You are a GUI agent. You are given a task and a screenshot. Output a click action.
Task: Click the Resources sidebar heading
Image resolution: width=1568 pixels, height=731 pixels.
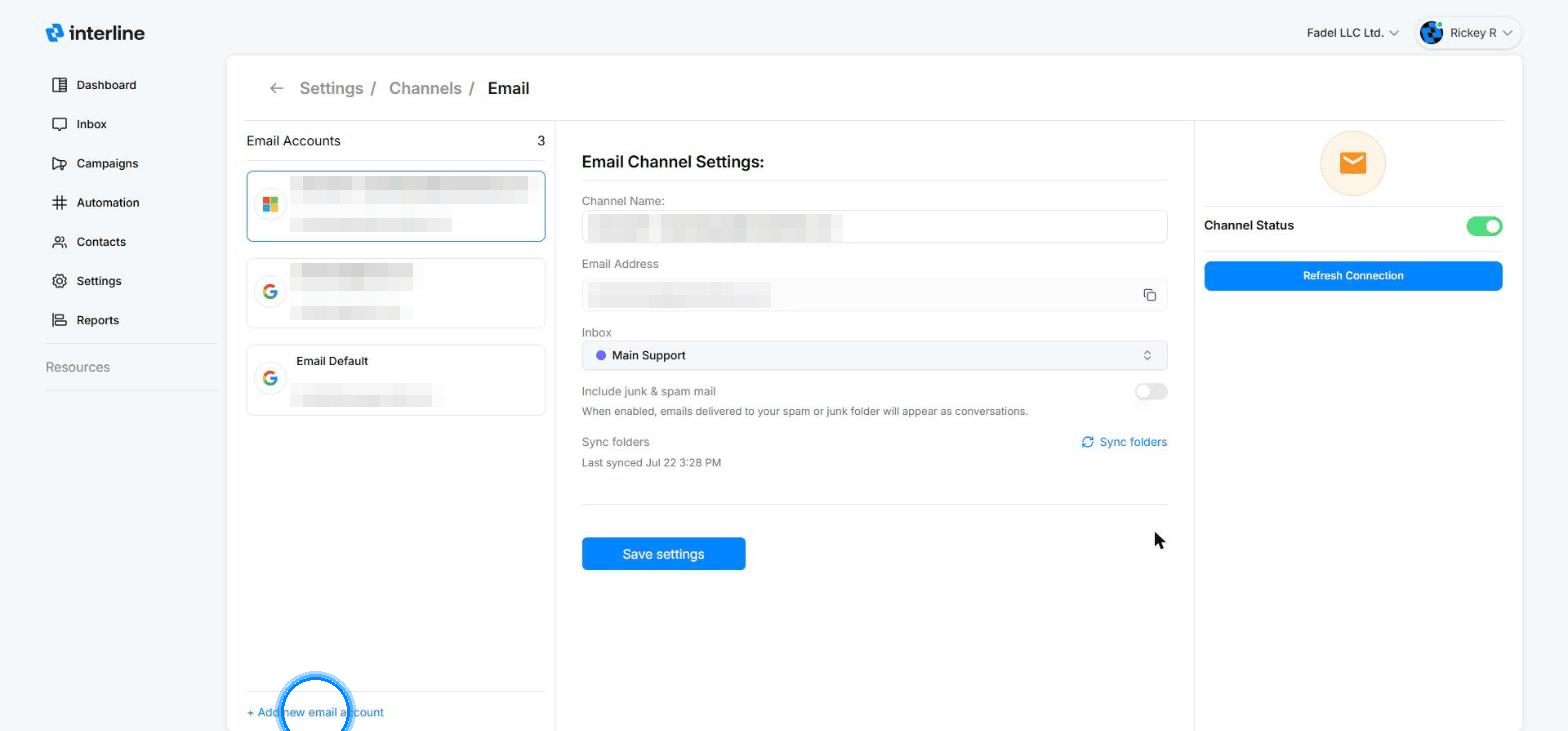[78, 367]
